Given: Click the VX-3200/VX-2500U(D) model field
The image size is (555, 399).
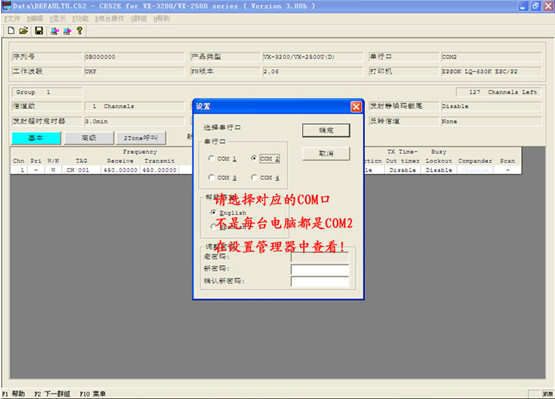Looking at the screenshot, I should click(x=313, y=57).
